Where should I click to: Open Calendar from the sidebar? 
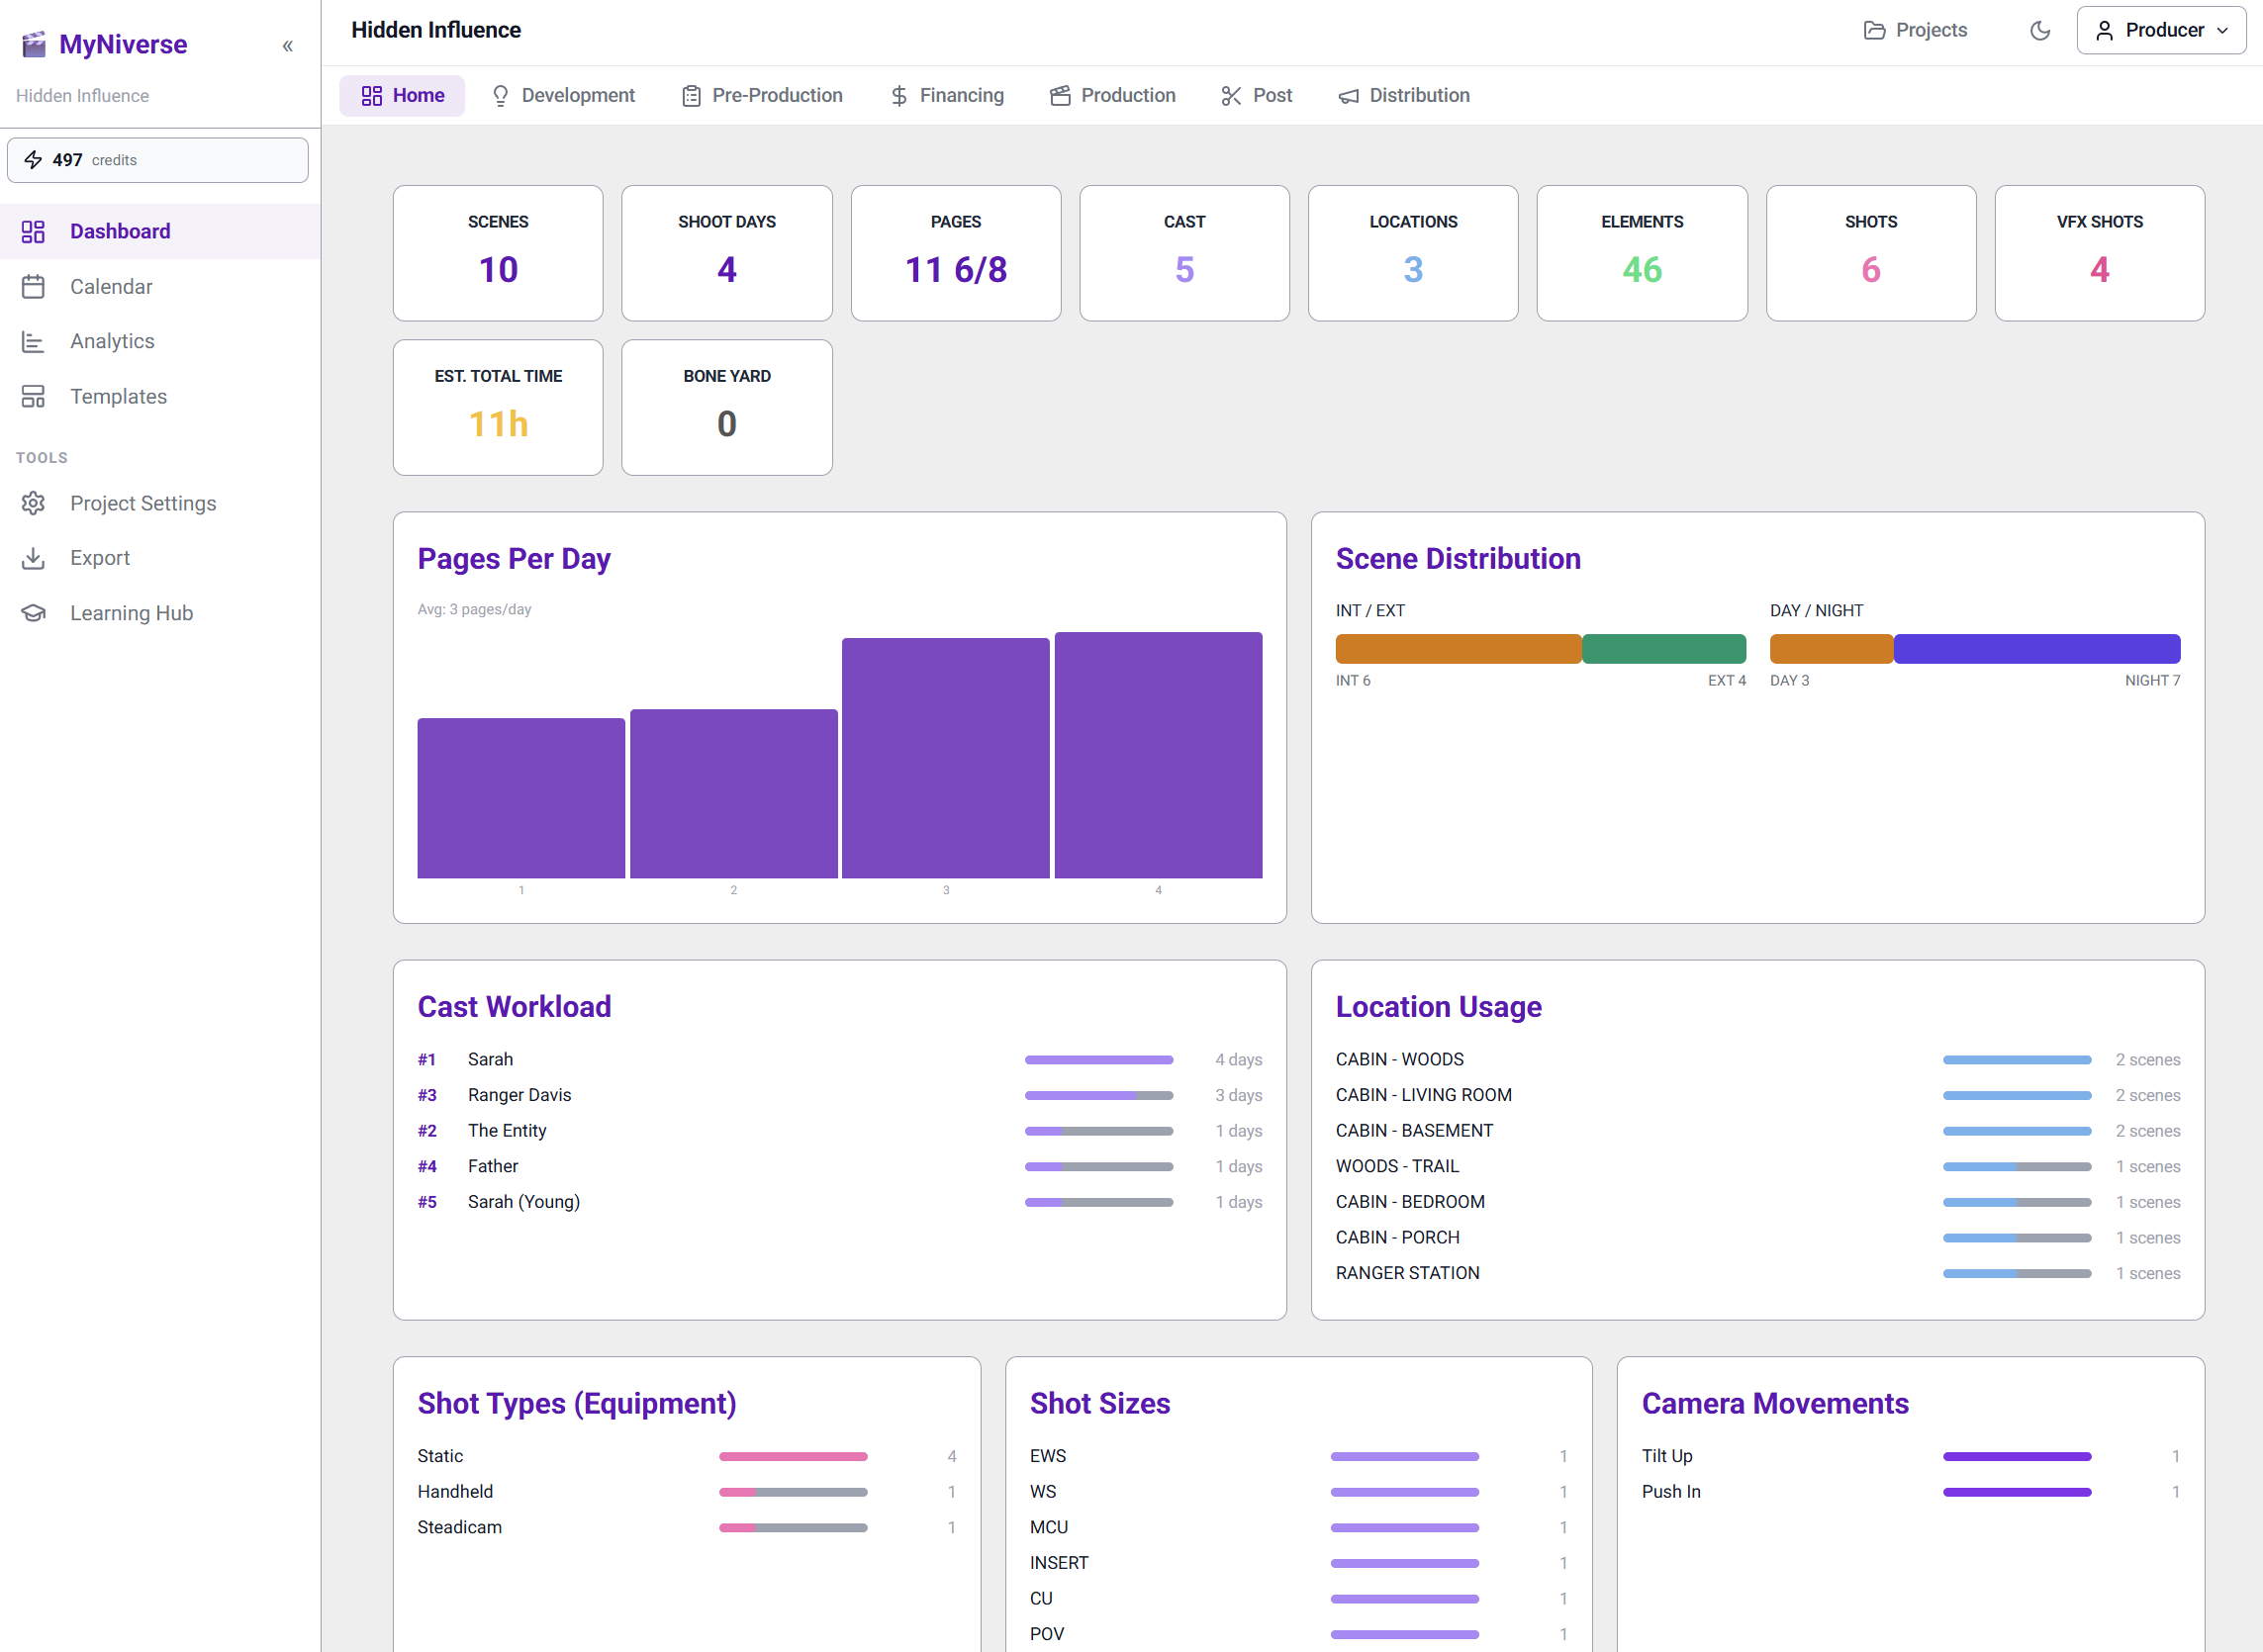110,287
